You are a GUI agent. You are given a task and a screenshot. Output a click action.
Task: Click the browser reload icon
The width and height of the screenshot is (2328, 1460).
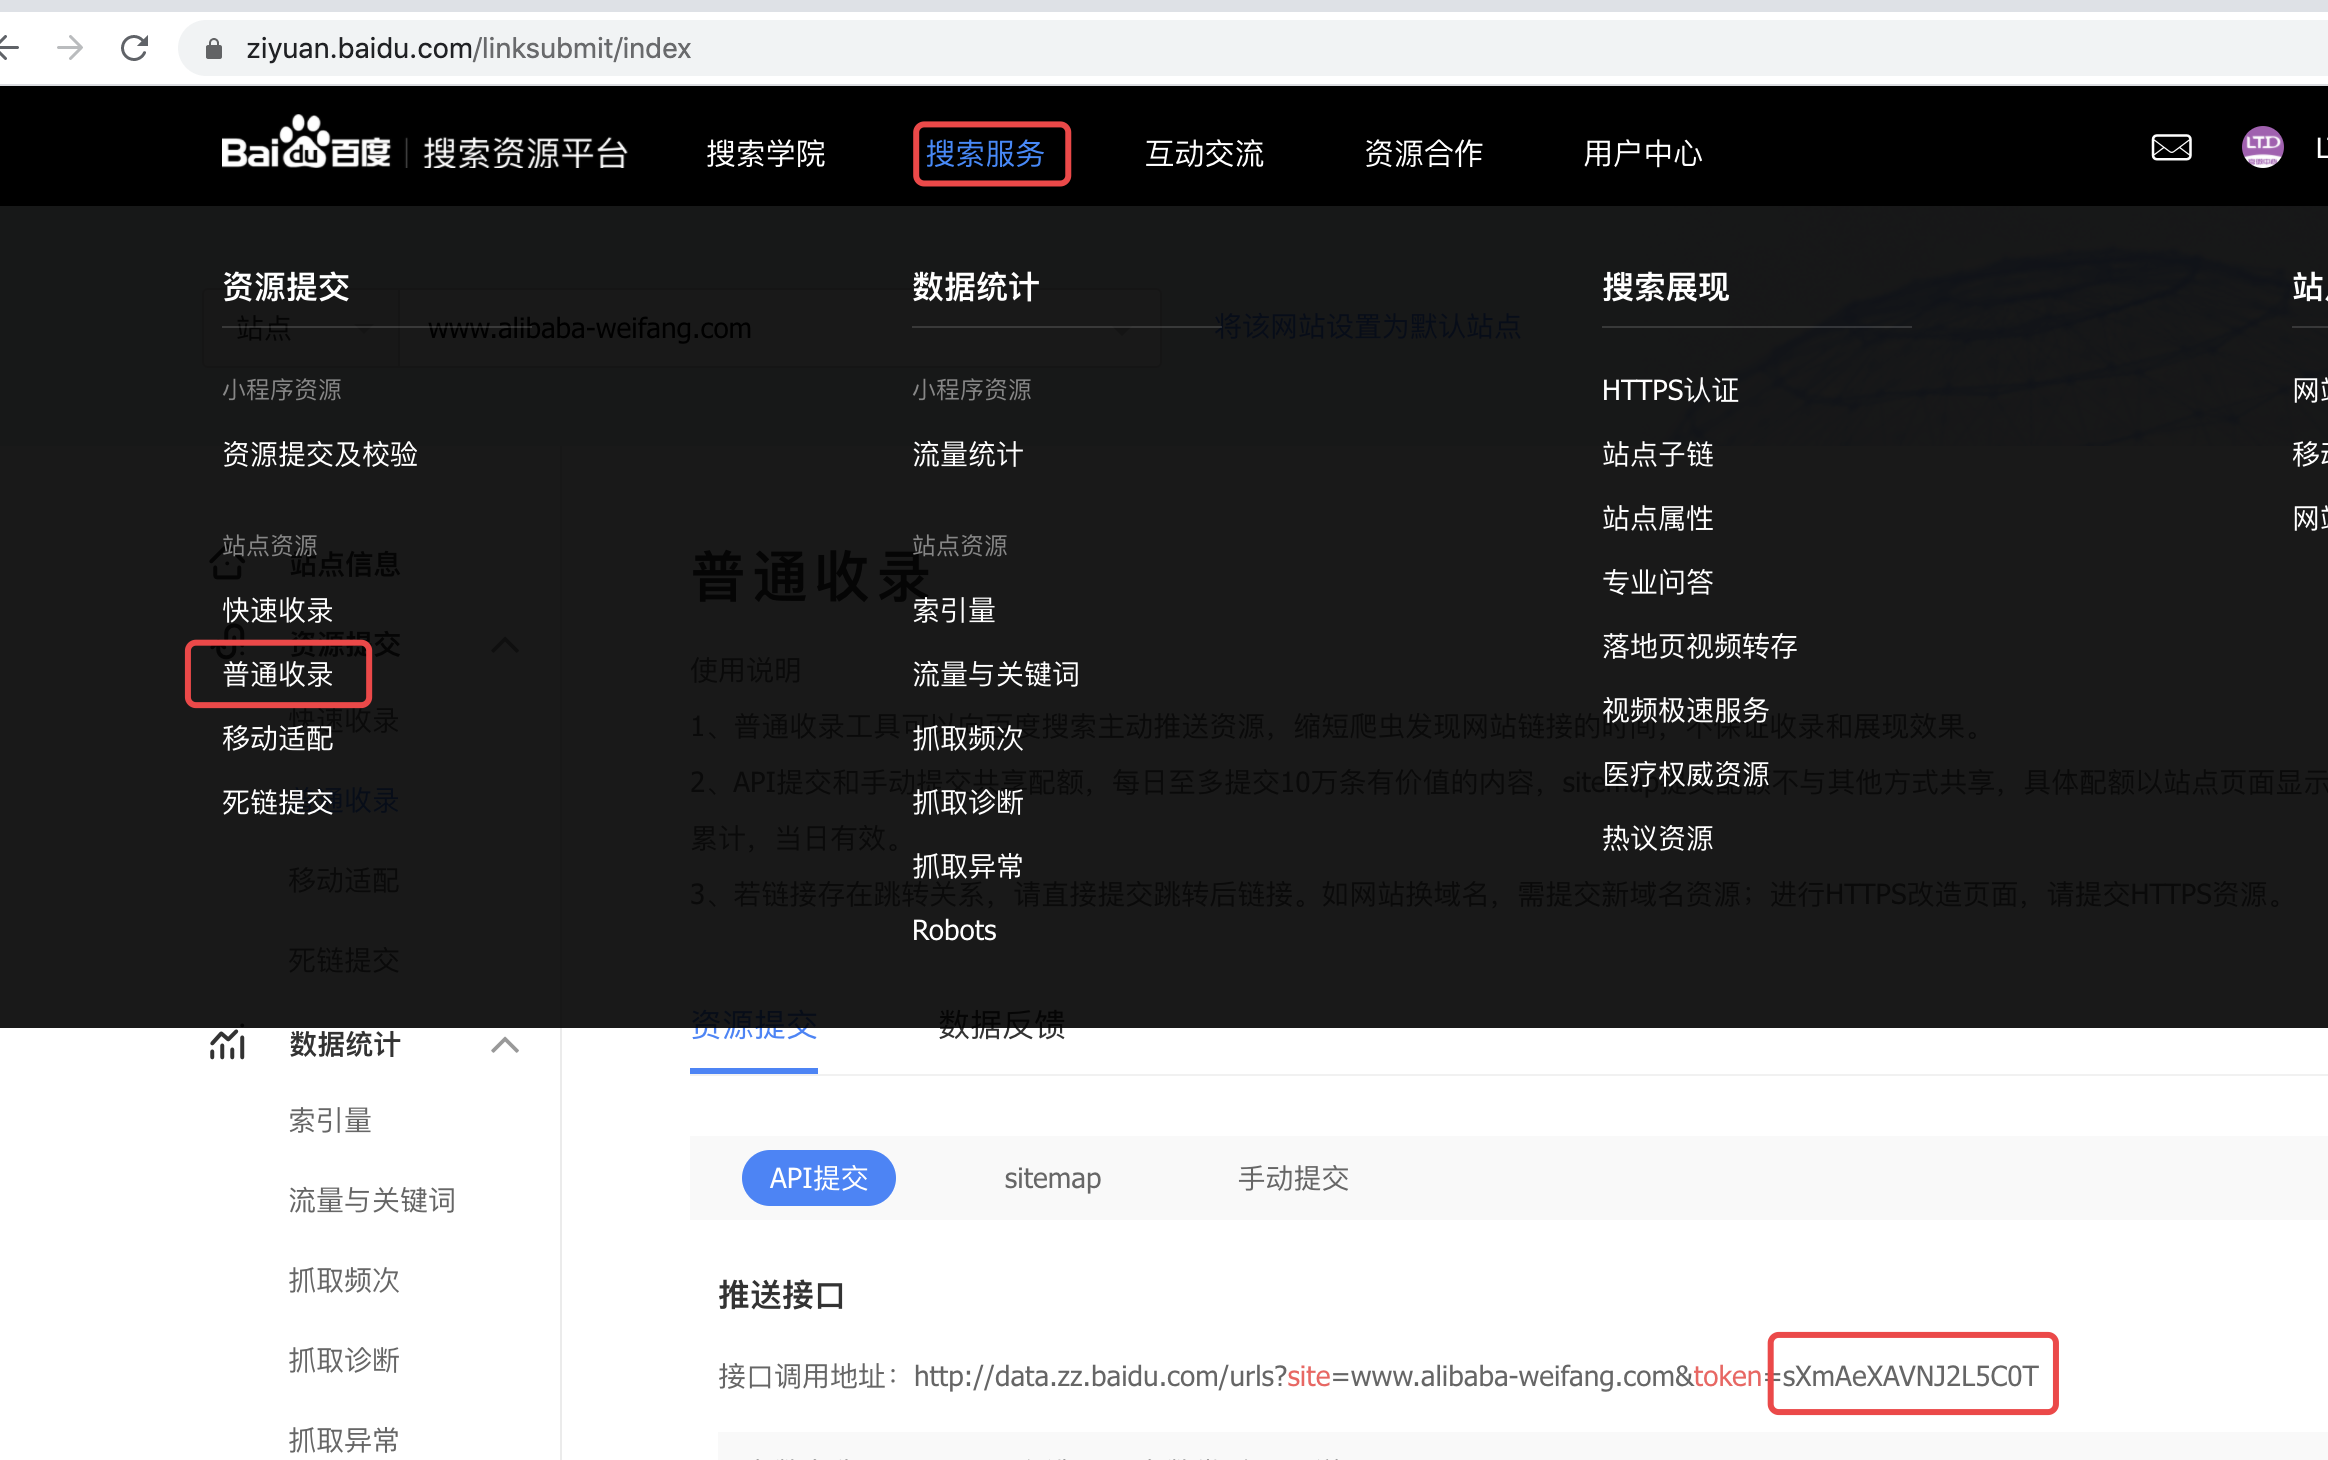pos(134,48)
